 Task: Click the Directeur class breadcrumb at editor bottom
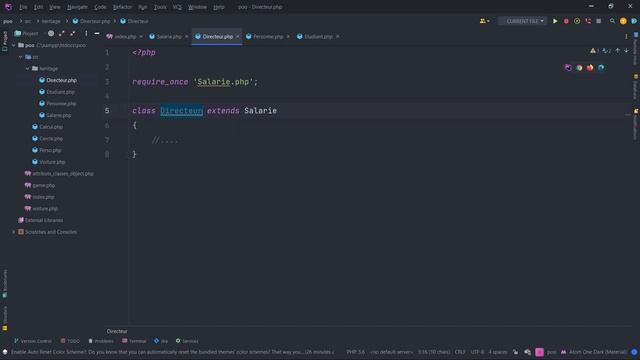pyautogui.click(x=117, y=331)
